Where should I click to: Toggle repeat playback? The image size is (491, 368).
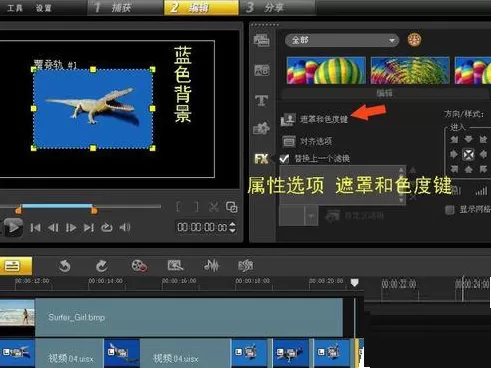pyautogui.click(x=107, y=228)
